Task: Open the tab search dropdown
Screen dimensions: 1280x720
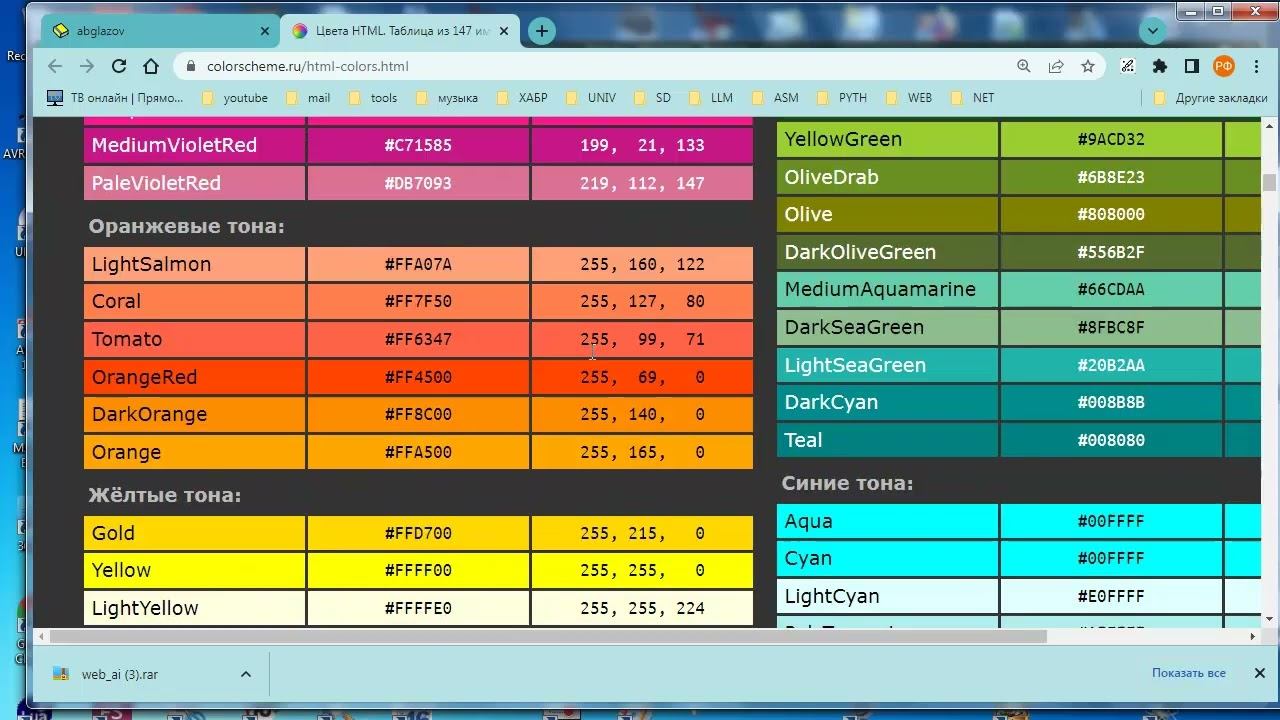Action: (x=1153, y=31)
